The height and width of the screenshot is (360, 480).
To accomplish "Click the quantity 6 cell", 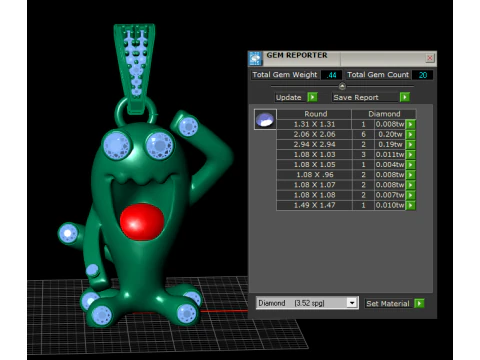I will click(x=363, y=134).
